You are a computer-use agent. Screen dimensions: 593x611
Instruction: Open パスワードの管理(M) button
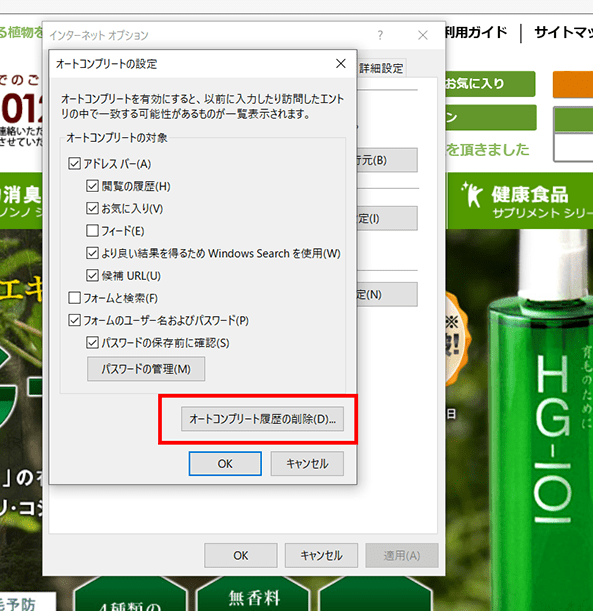(146, 369)
